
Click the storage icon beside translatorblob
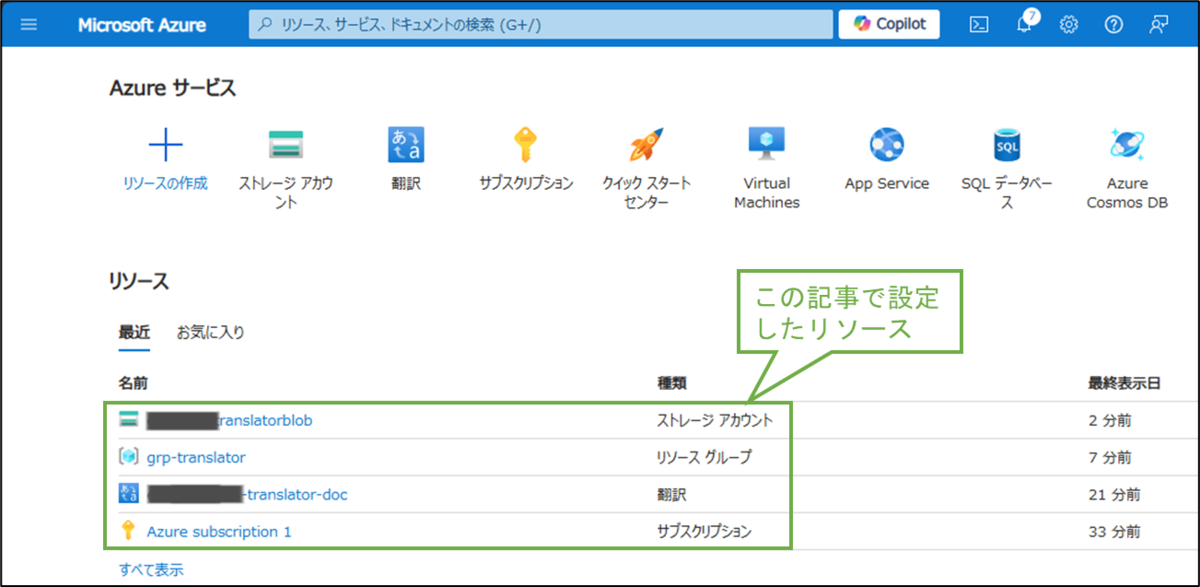coord(128,420)
